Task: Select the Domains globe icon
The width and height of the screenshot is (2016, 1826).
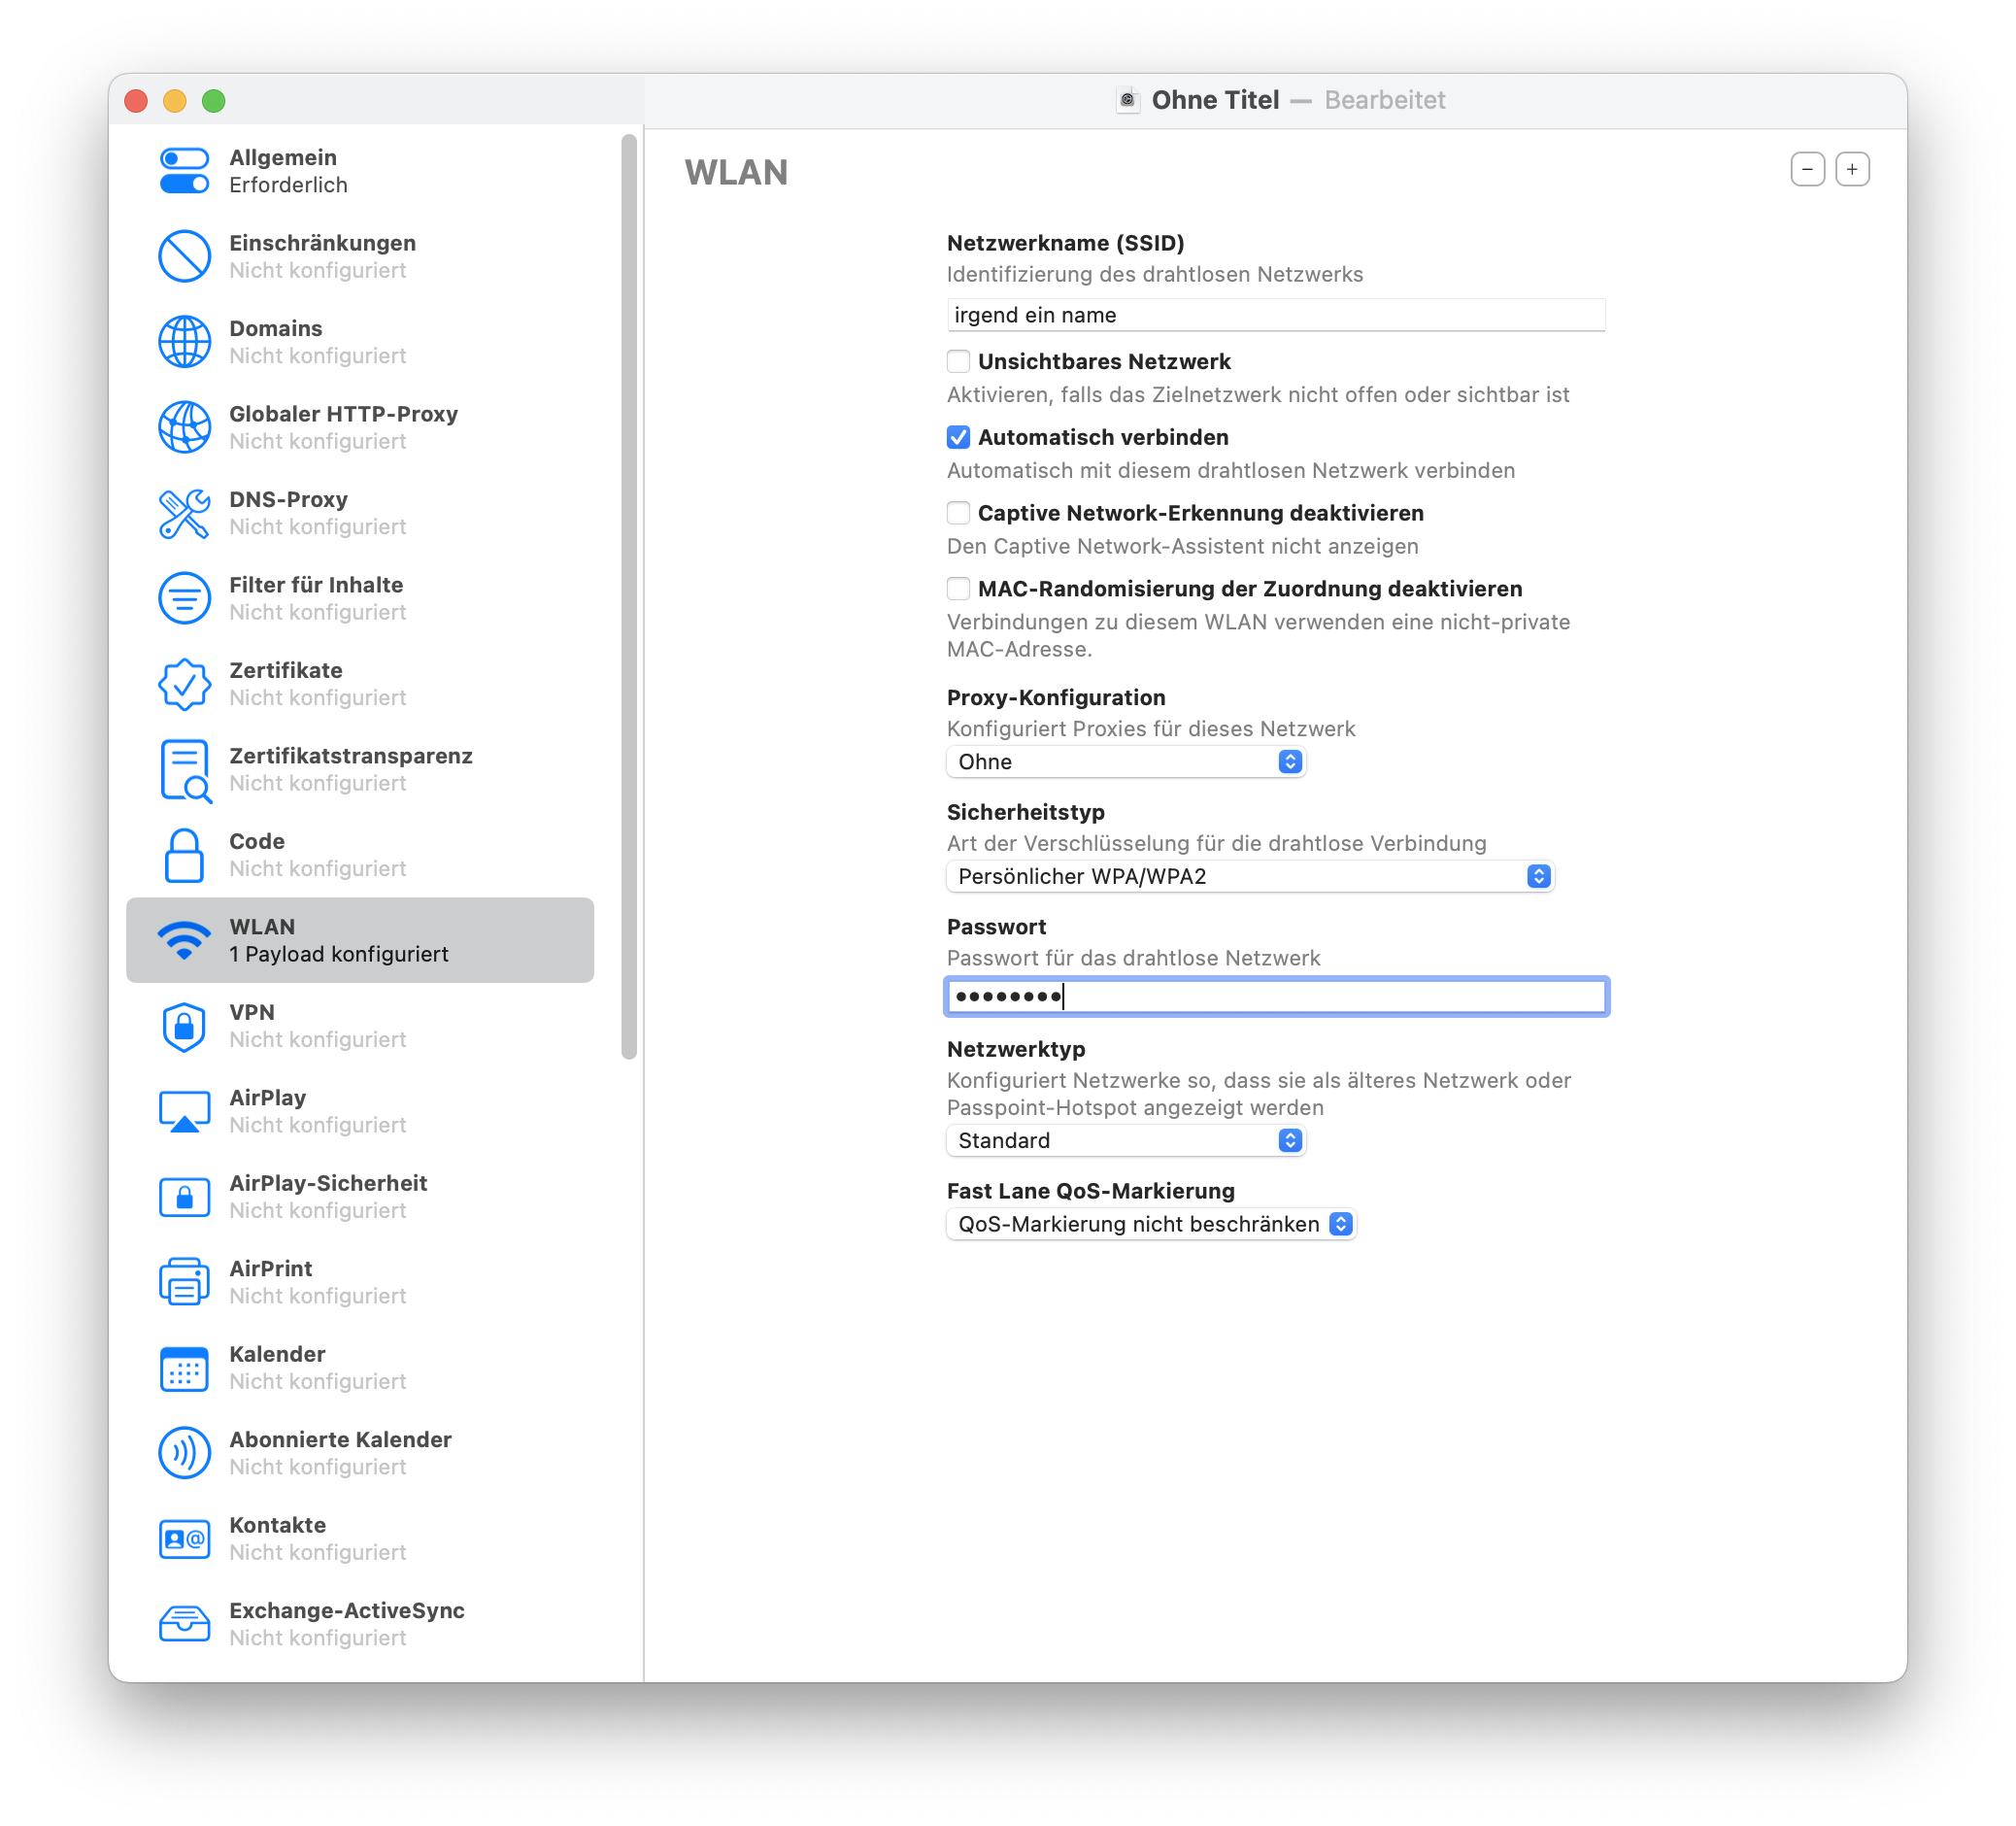Action: [x=184, y=342]
